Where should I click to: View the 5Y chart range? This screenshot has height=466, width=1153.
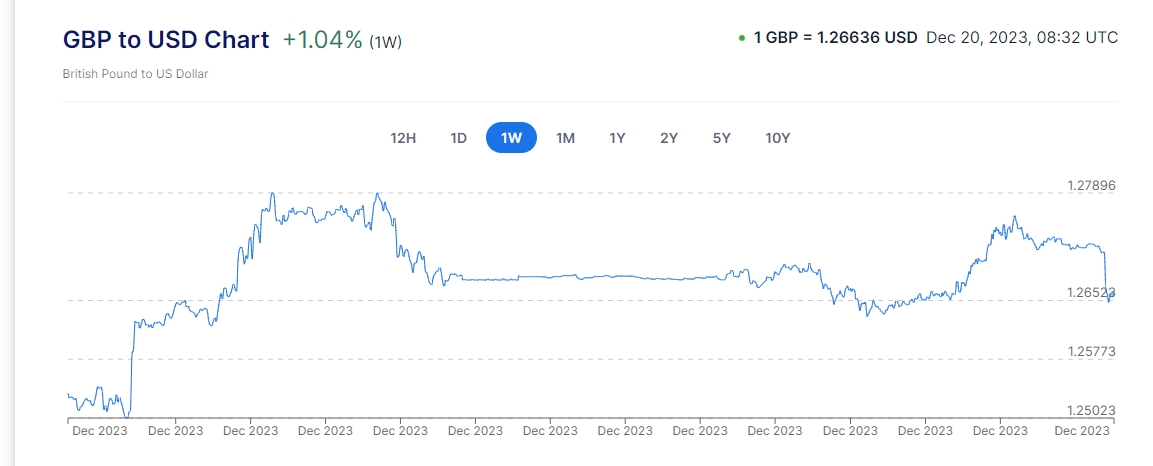point(722,138)
